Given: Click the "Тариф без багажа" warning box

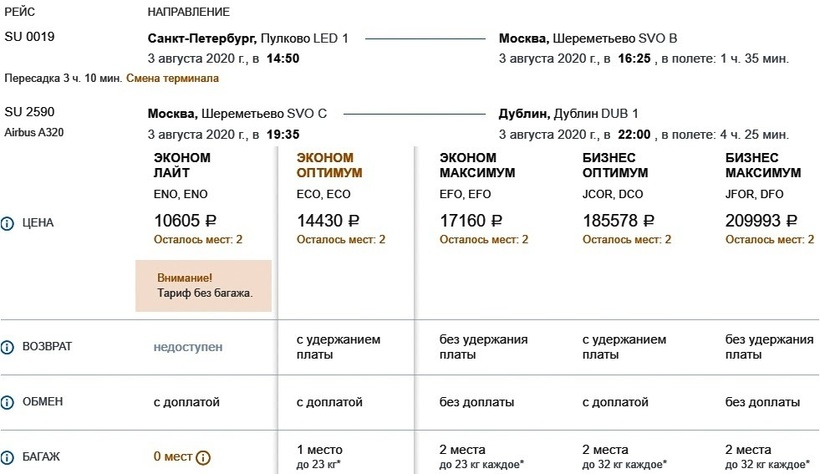Looking at the screenshot, I should pos(204,285).
